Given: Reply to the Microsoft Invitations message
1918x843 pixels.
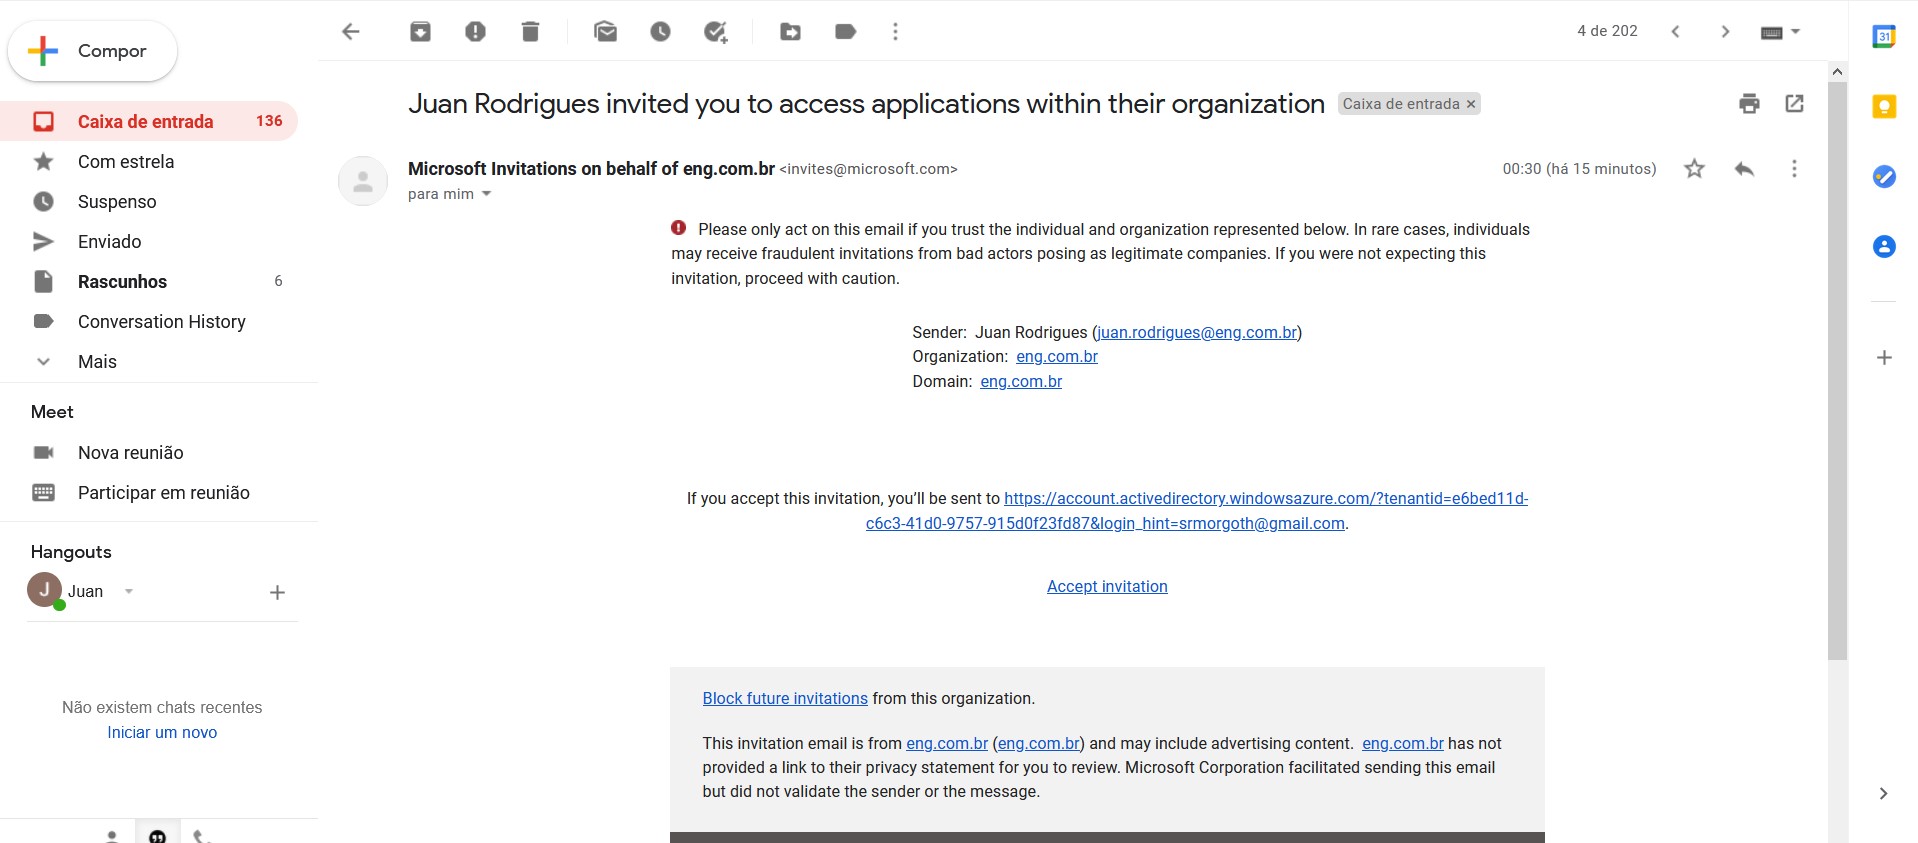Looking at the screenshot, I should [1745, 169].
